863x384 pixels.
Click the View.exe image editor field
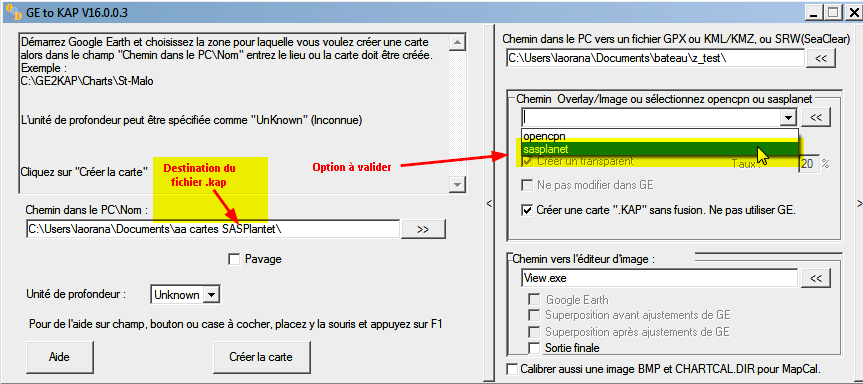659,278
